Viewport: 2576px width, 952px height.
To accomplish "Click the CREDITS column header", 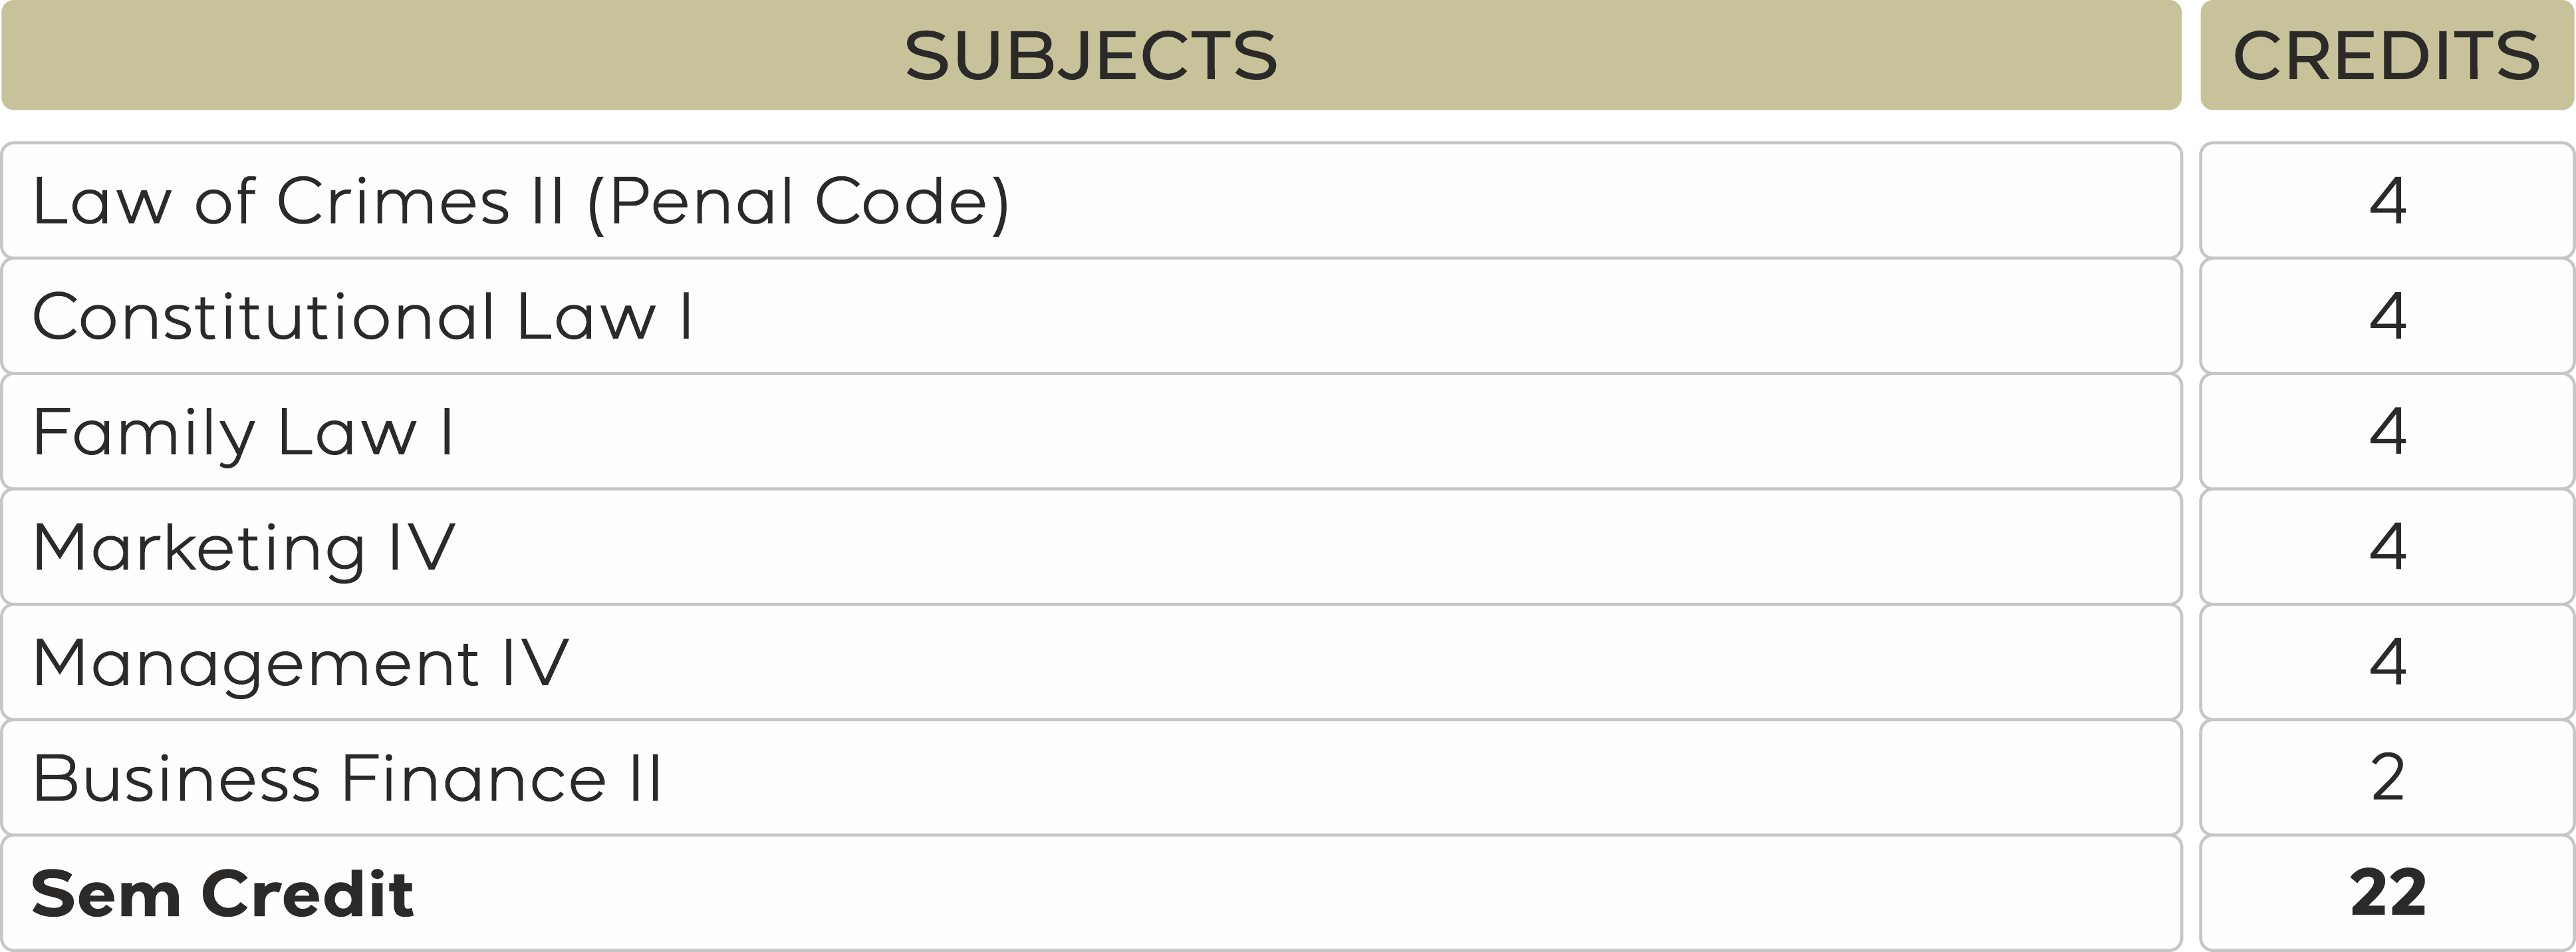I will tap(2386, 55).
